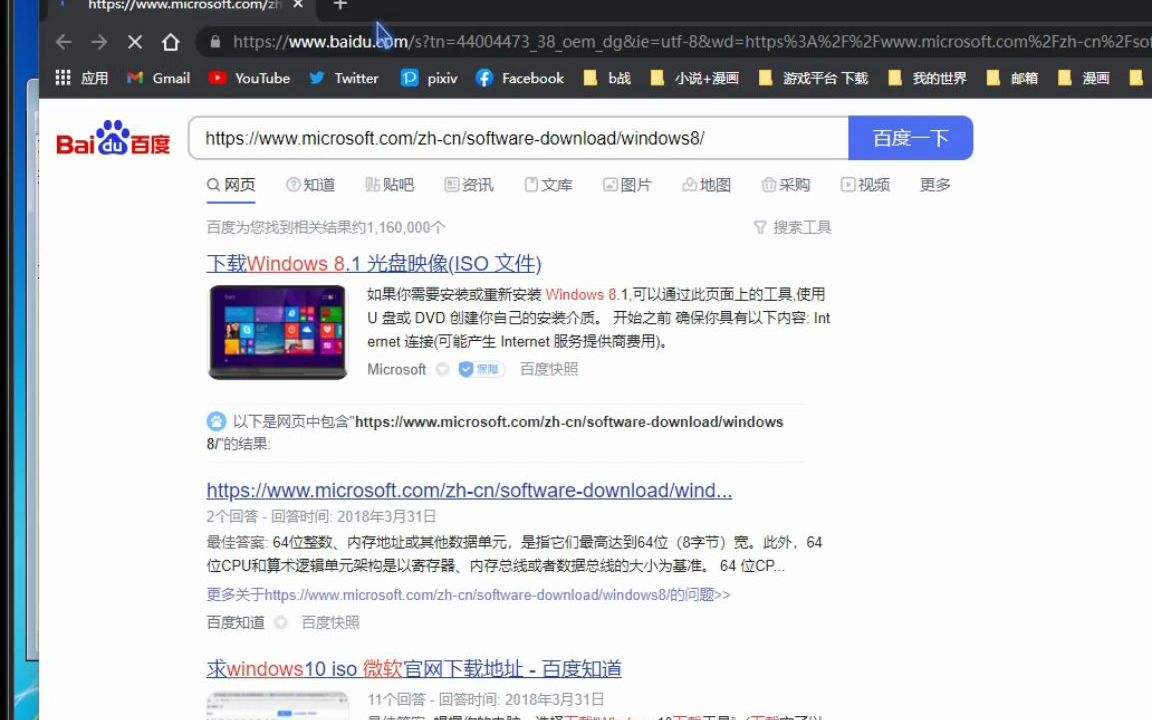The image size is (1152, 720).
Task: Open the Gmail bookmark
Action: 157,78
